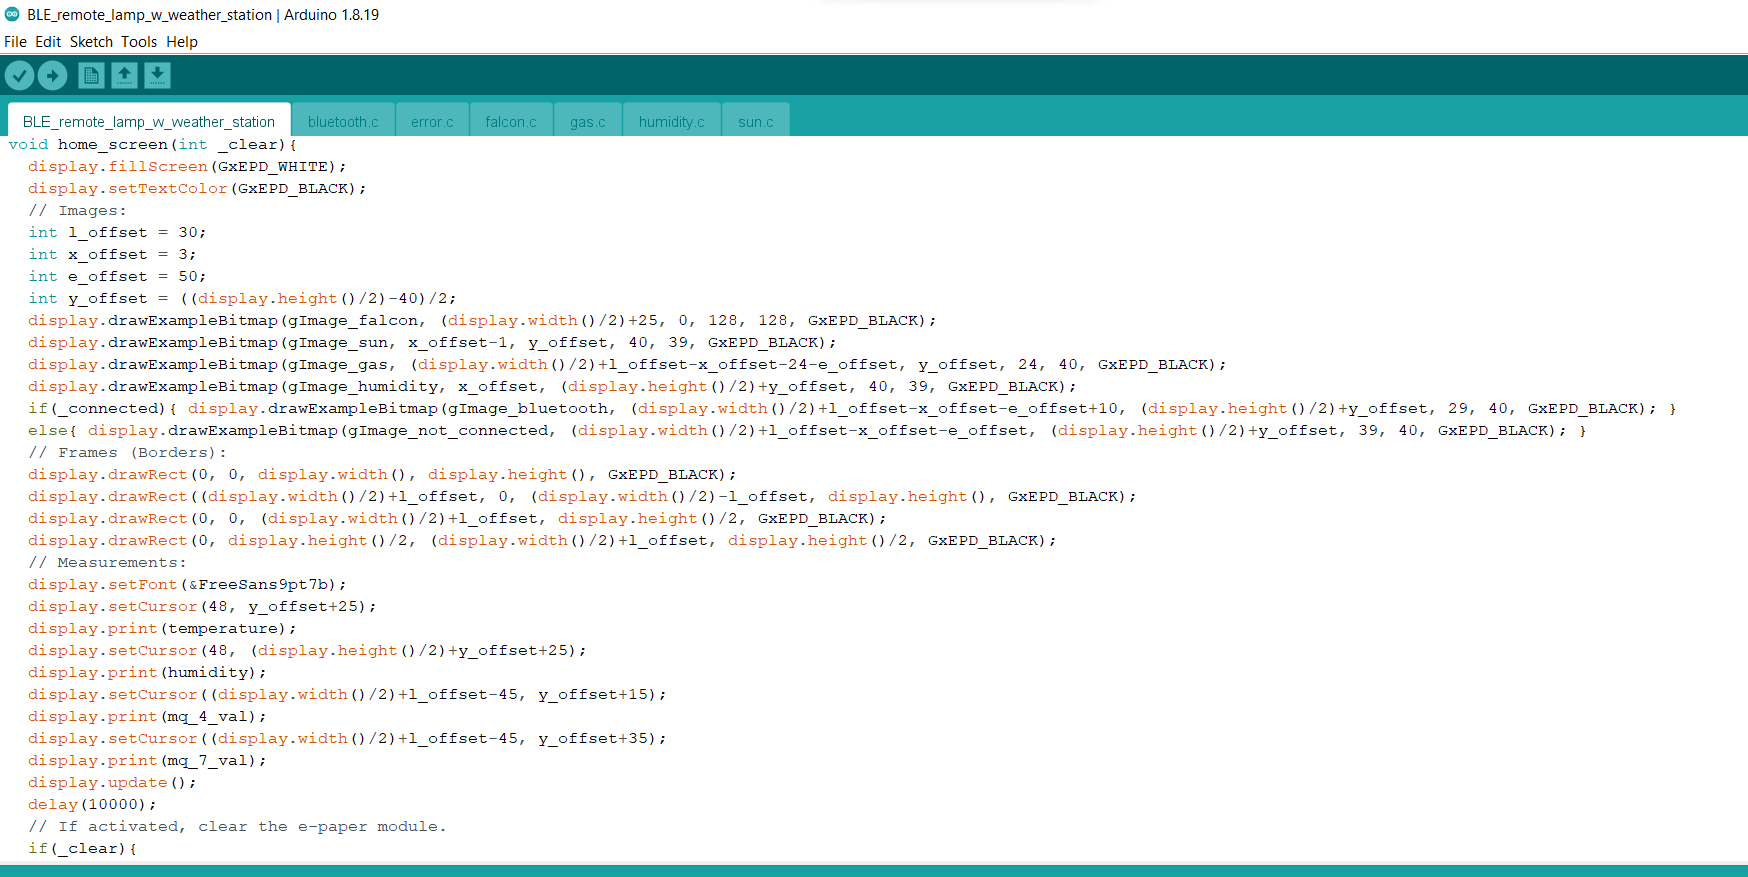Click the 'int l_offset = 30;' line
The height and width of the screenshot is (877, 1748).
117,232
